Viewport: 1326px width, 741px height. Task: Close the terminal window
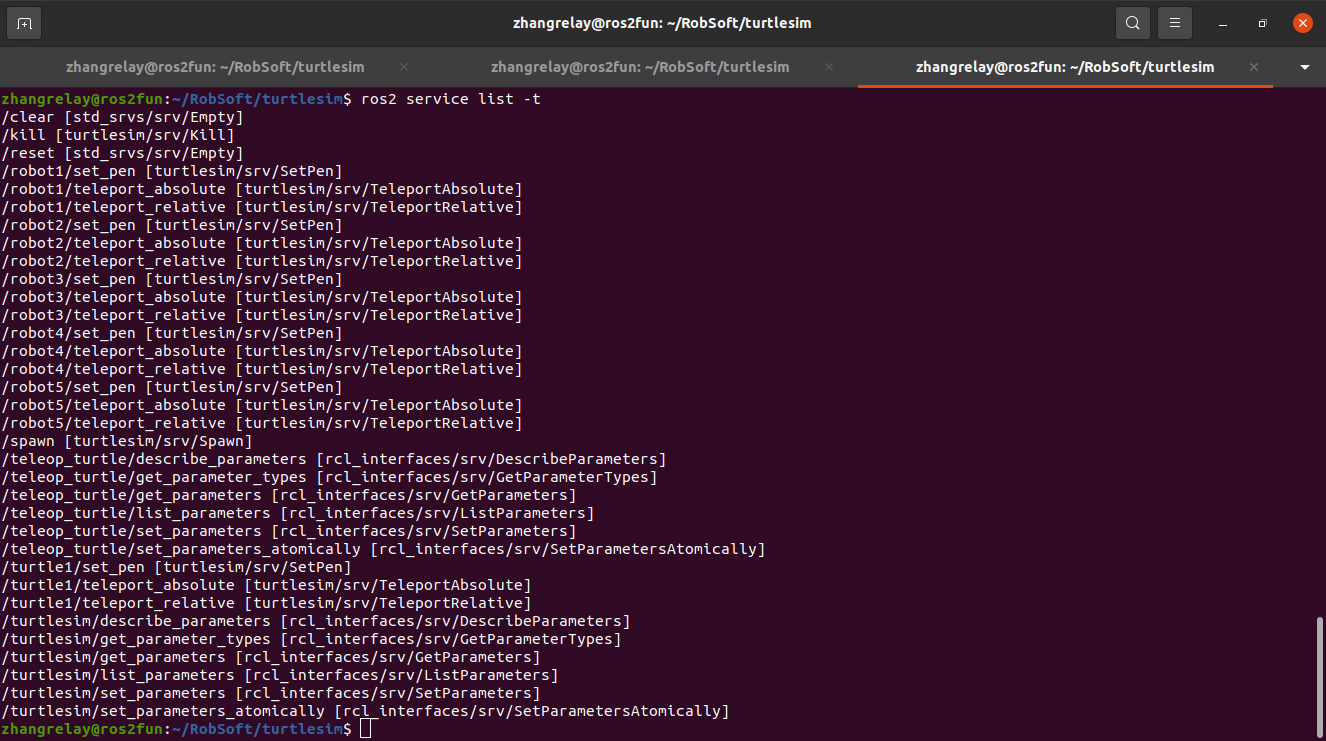pyautogui.click(x=1302, y=23)
